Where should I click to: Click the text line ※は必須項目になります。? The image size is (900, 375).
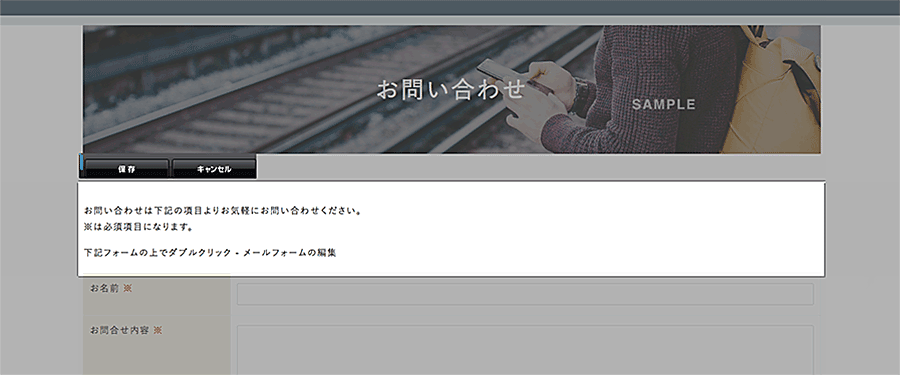[x=138, y=227]
